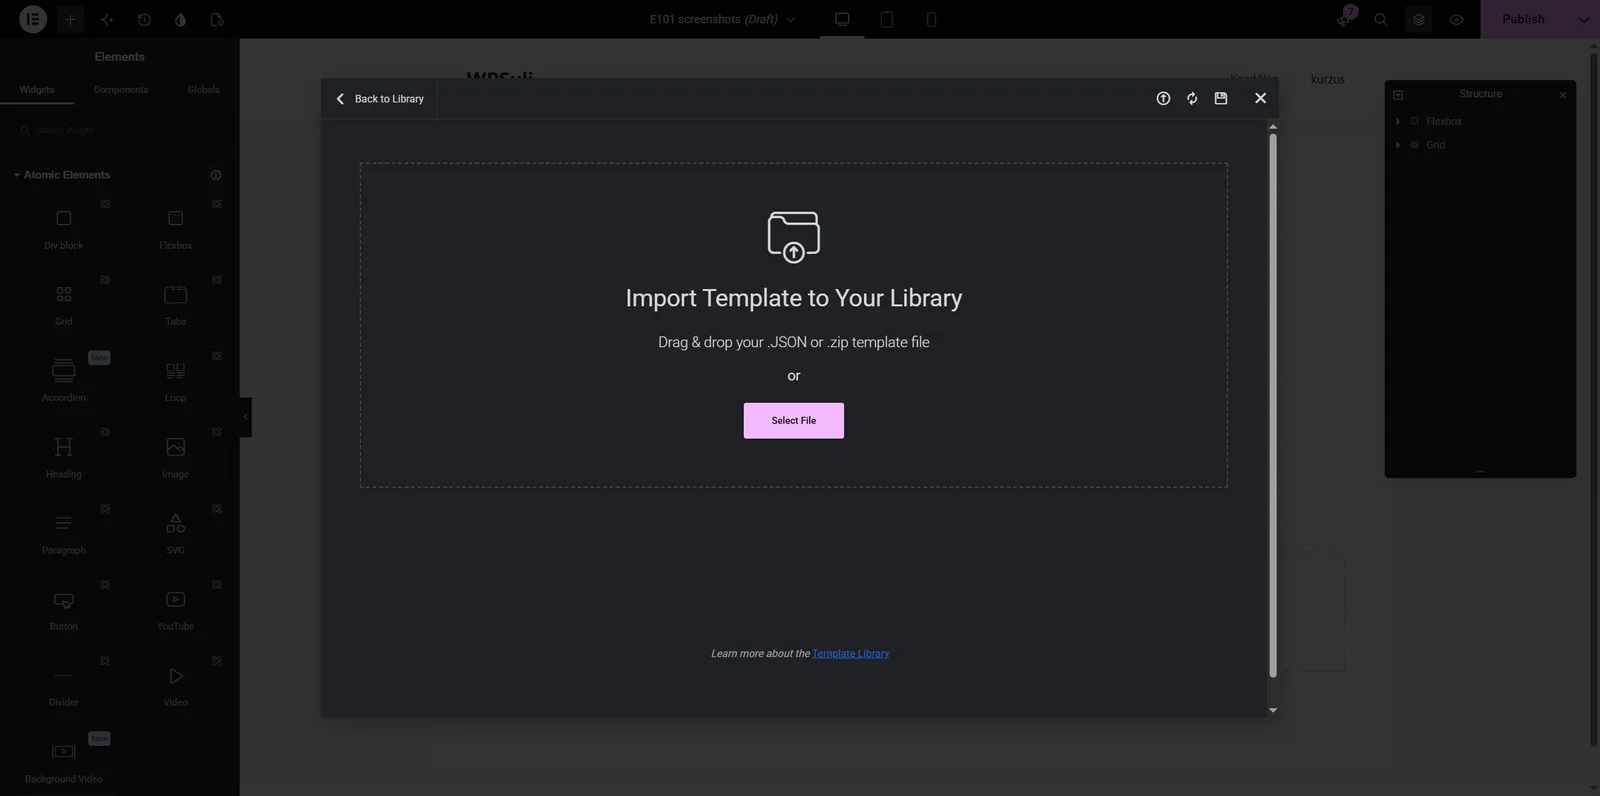Select the Button widget
The image size is (1600, 796).
[64, 609]
